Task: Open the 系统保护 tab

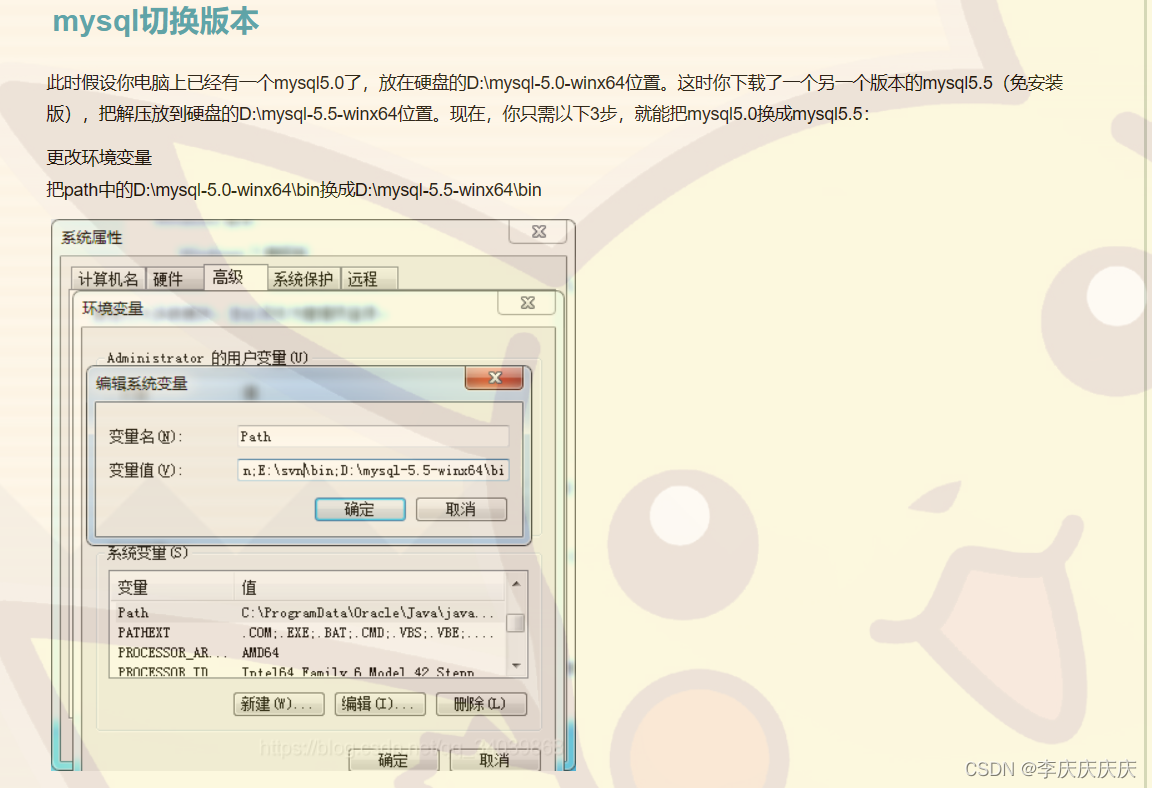Action: pyautogui.click(x=302, y=278)
